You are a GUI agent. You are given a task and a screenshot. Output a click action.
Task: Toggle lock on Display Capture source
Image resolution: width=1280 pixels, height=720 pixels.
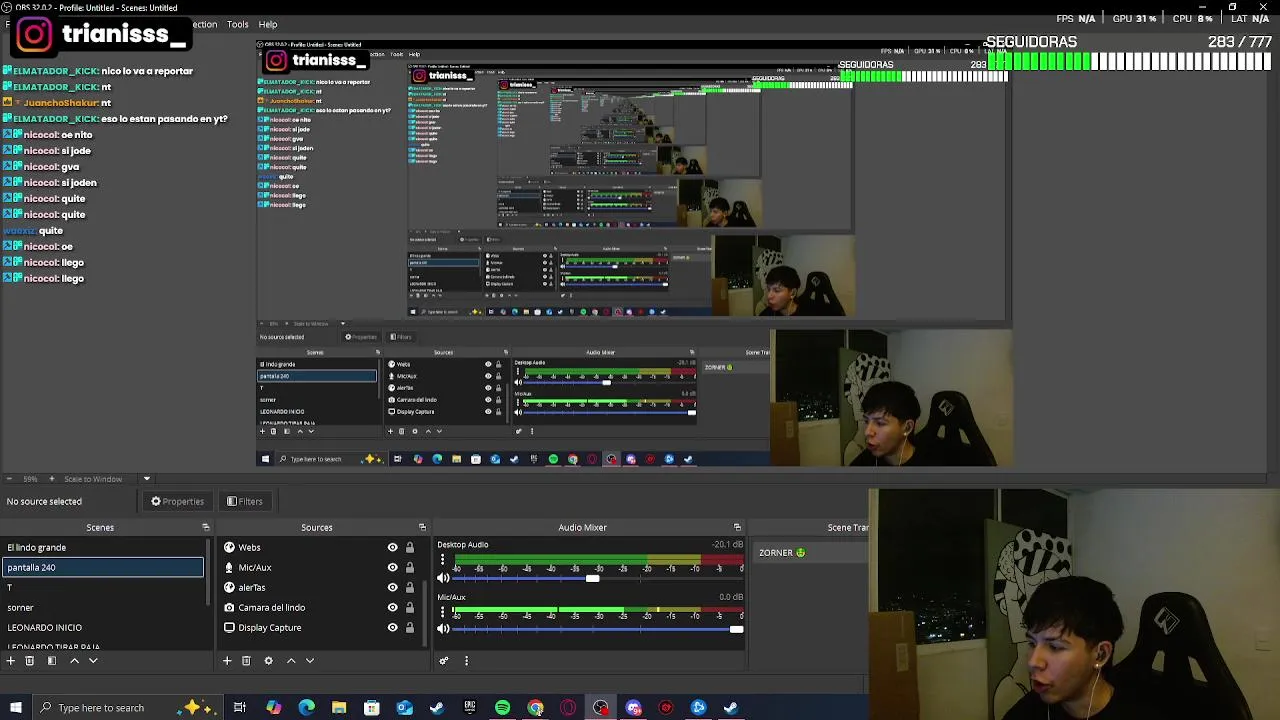pos(409,628)
